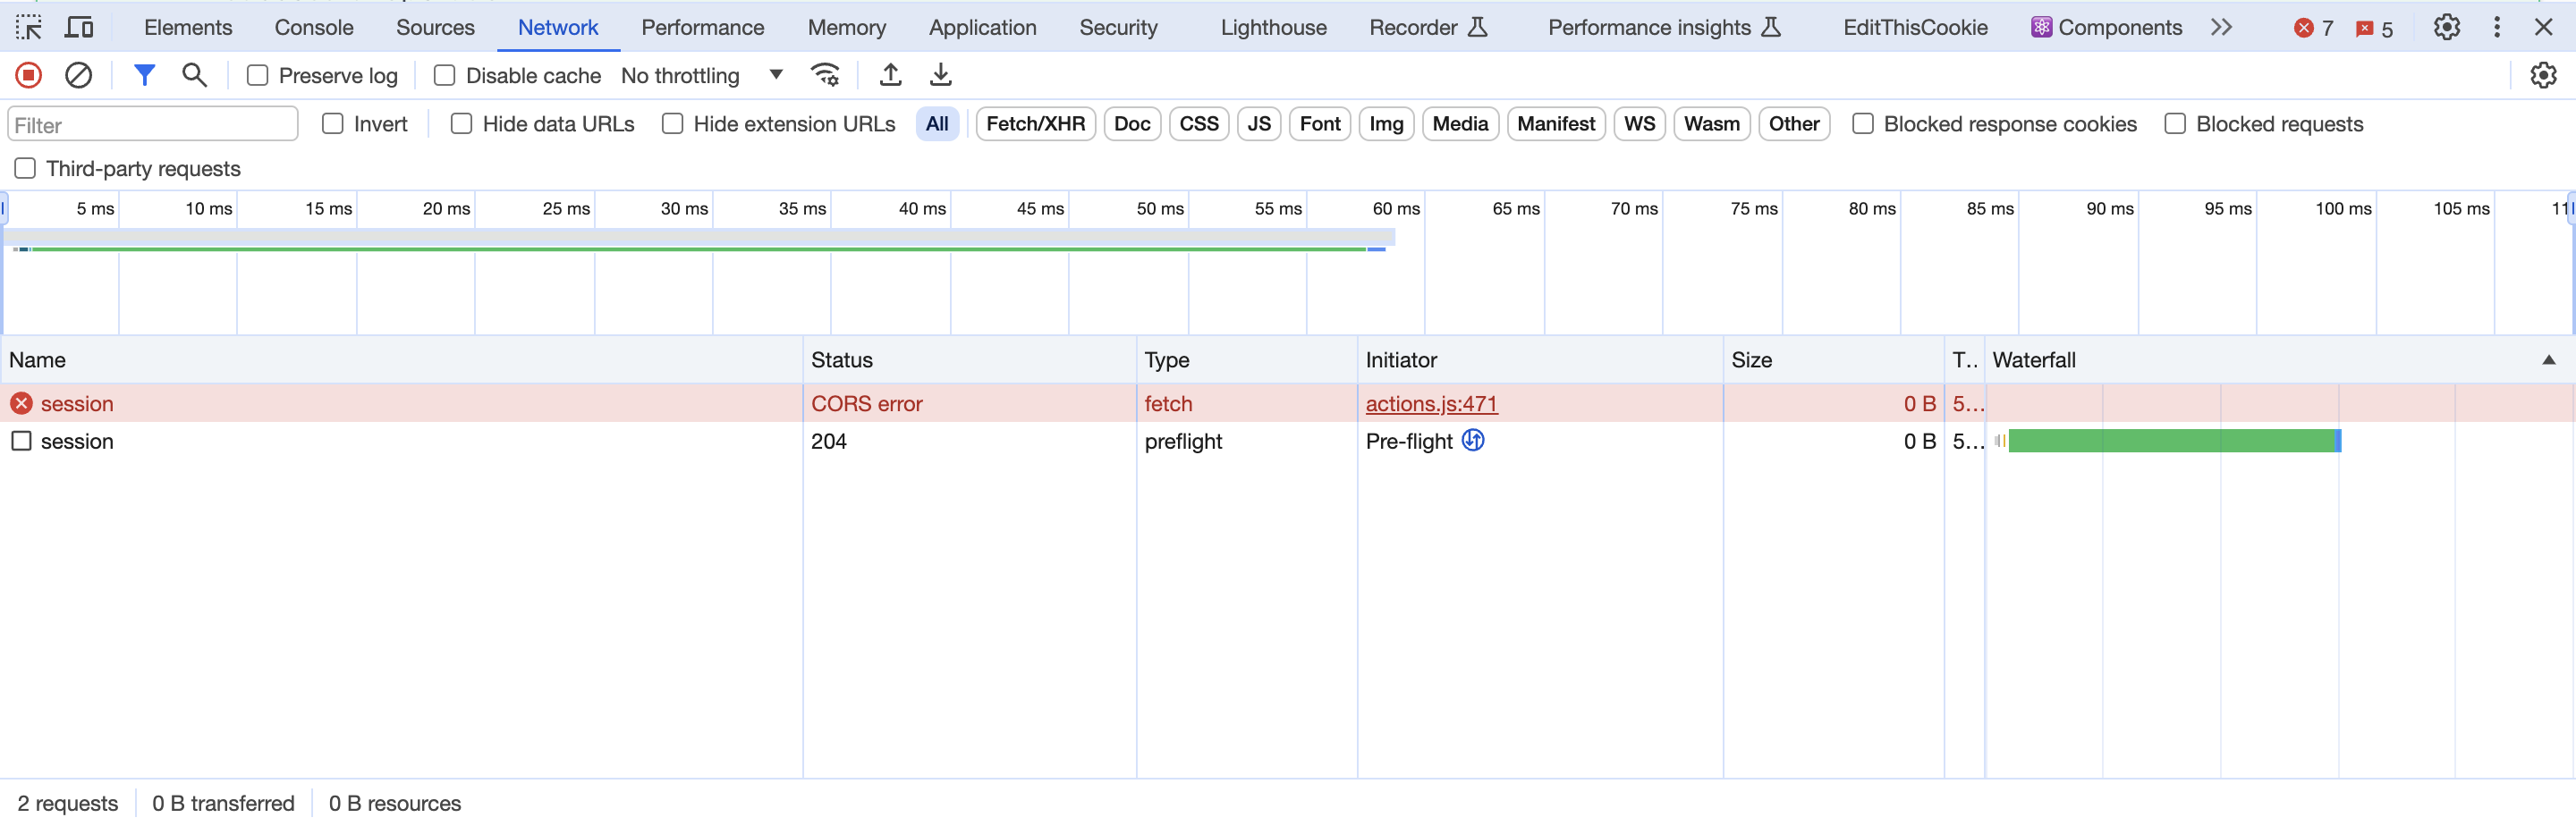Clear the network requests list
This screenshot has height=826, width=2576.
coord(79,75)
